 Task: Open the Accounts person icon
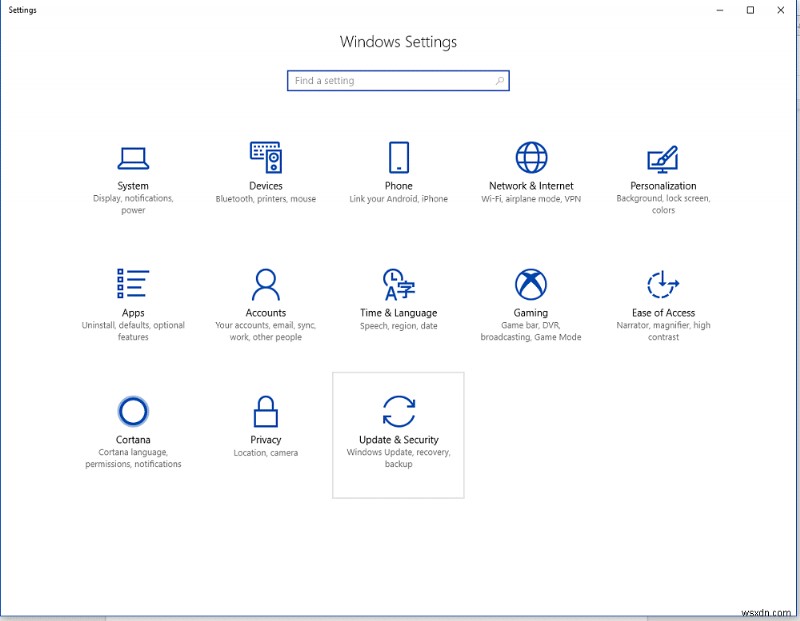266,284
